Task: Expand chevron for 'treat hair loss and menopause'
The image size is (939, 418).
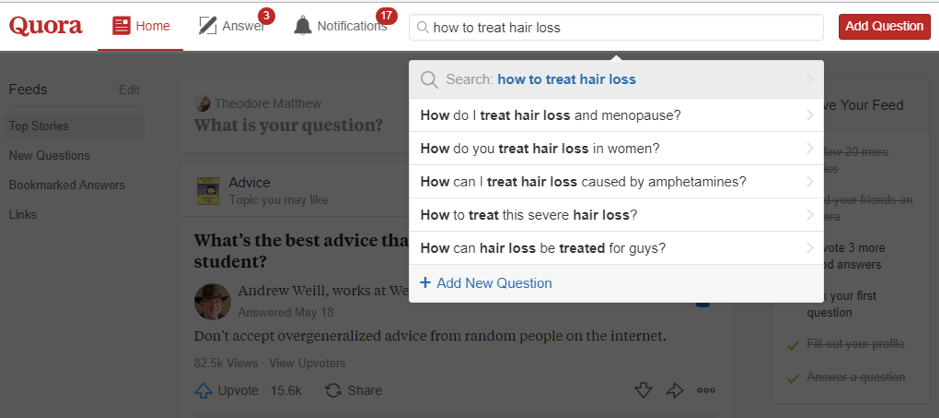Action: pyautogui.click(x=810, y=115)
